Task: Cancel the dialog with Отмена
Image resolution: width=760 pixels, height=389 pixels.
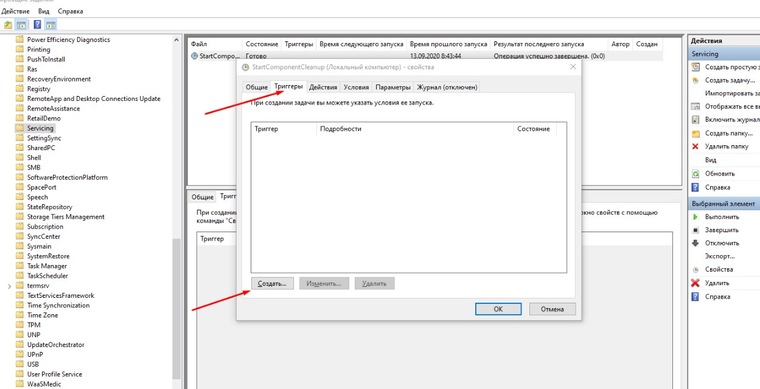Action: point(553,309)
